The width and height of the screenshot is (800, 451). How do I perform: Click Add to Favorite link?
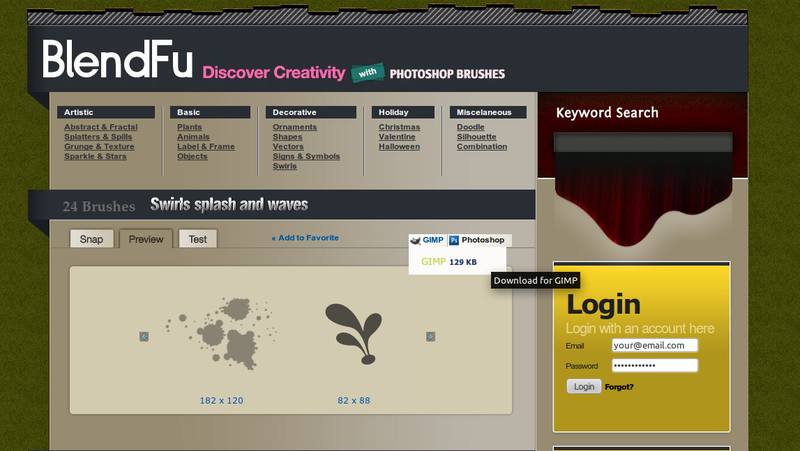tap(305, 238)
